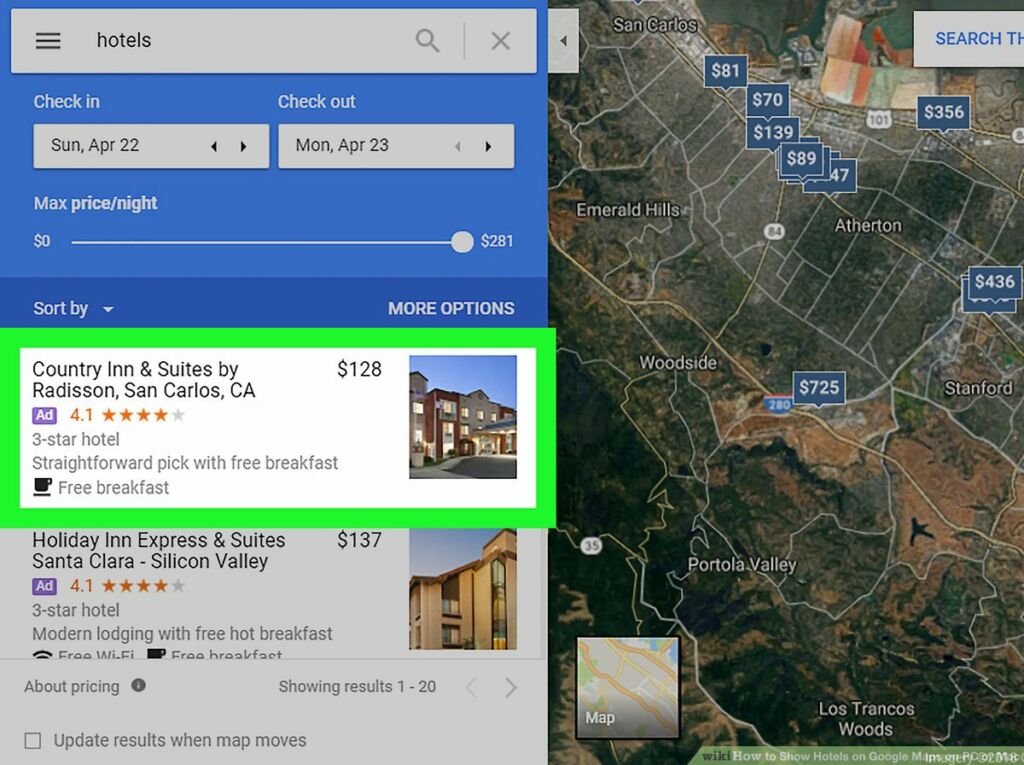Select Country Inn & Suites by Radisson listing

click(278, 427)
